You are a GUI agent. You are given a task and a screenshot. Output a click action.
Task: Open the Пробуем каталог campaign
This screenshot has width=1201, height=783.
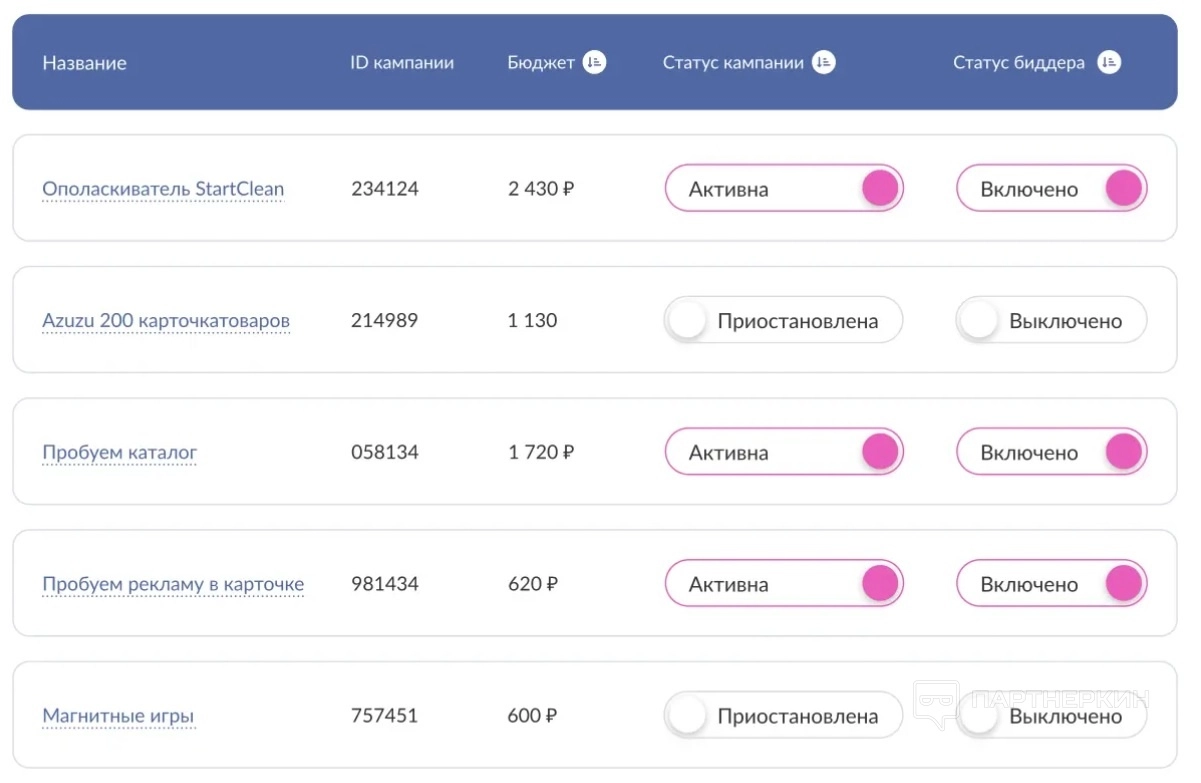point(120,453)
